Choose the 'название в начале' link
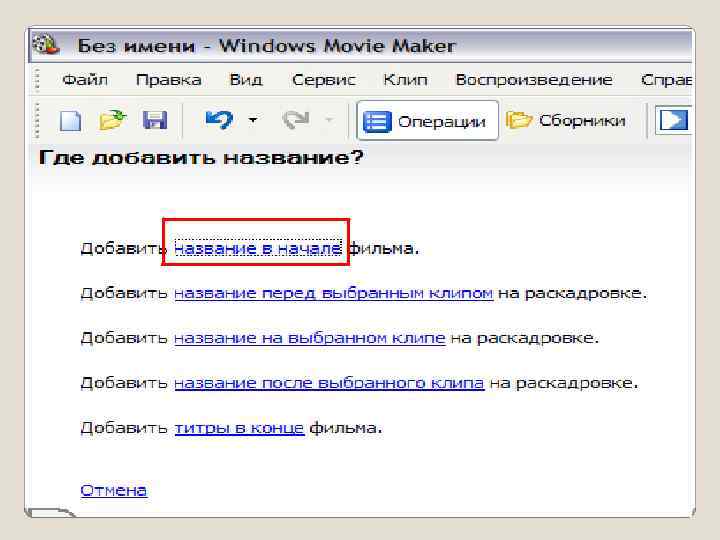 coord(258,248)
